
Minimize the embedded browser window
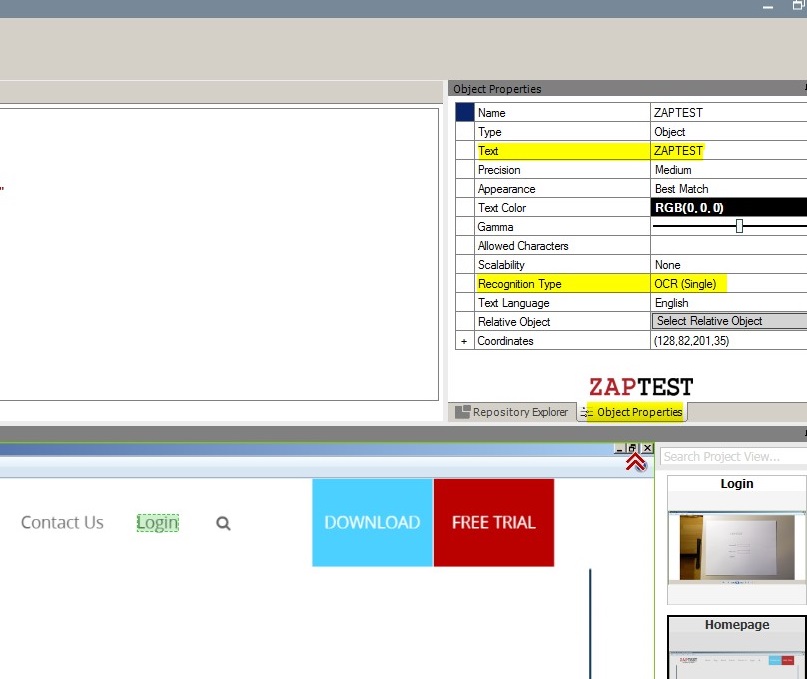pos(620,449)
